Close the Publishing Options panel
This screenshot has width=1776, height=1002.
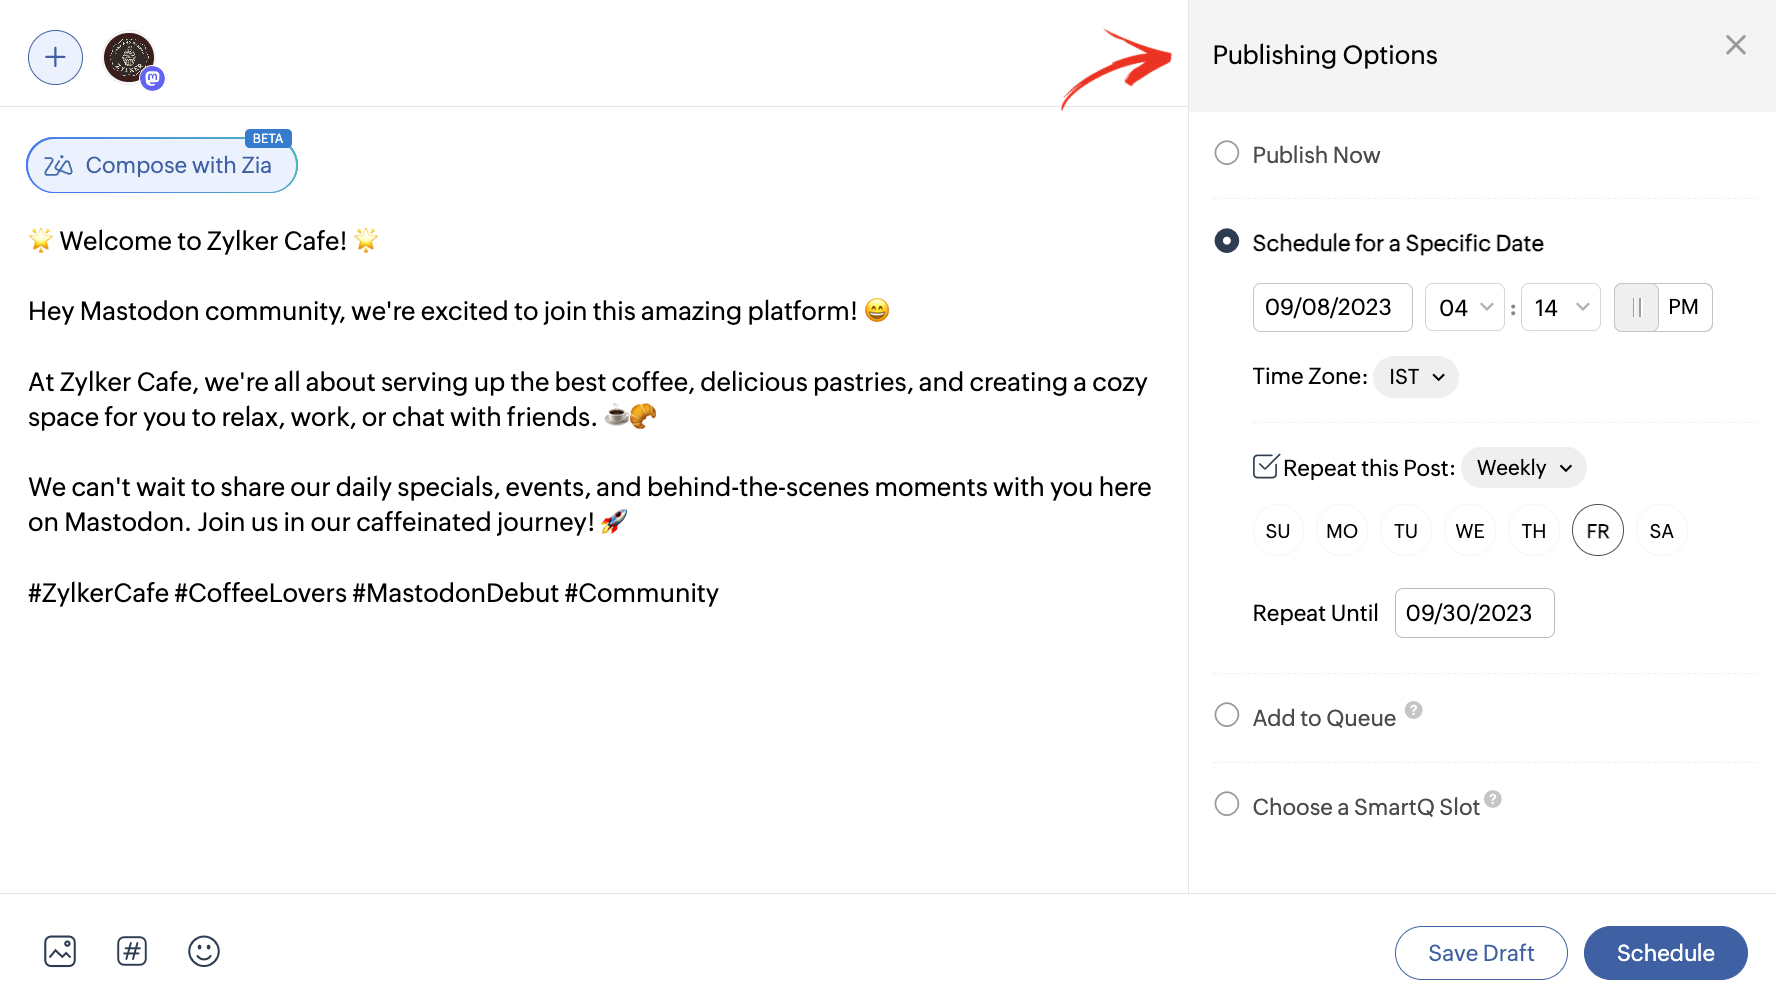click(x=1735, y=45)
